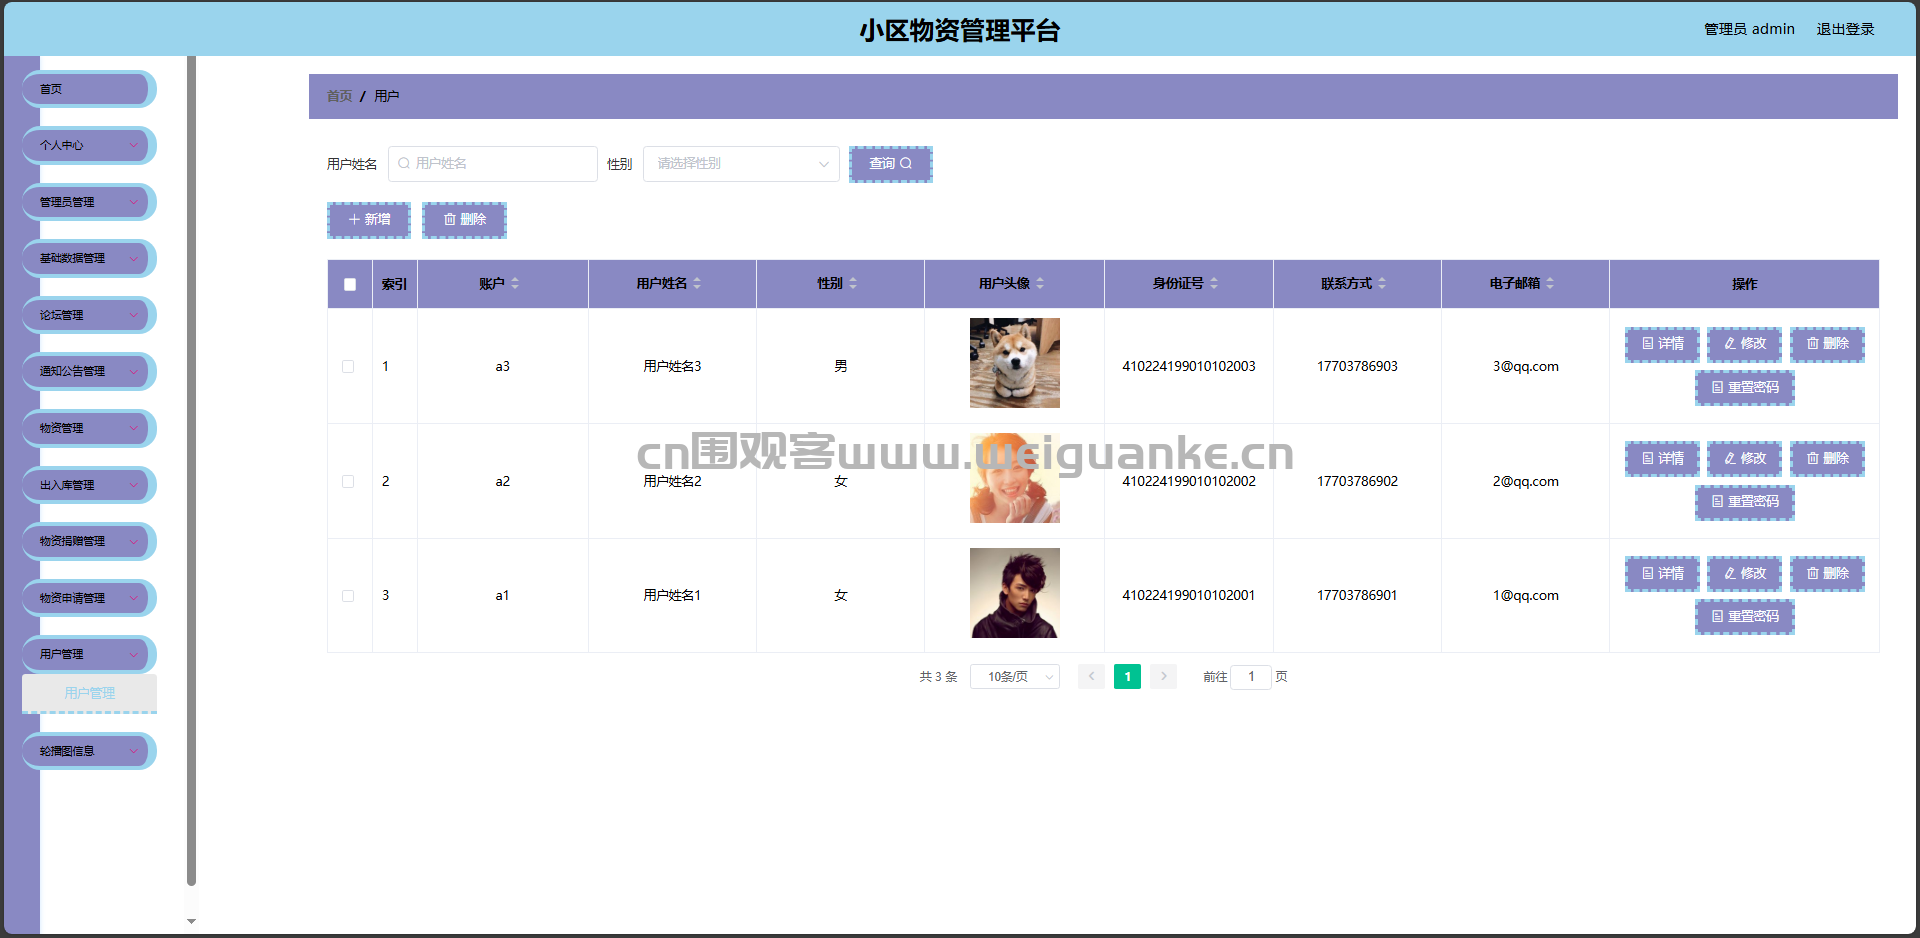
Task: Click 重置密码 for user a2
Action: (x=1745, y=502)
